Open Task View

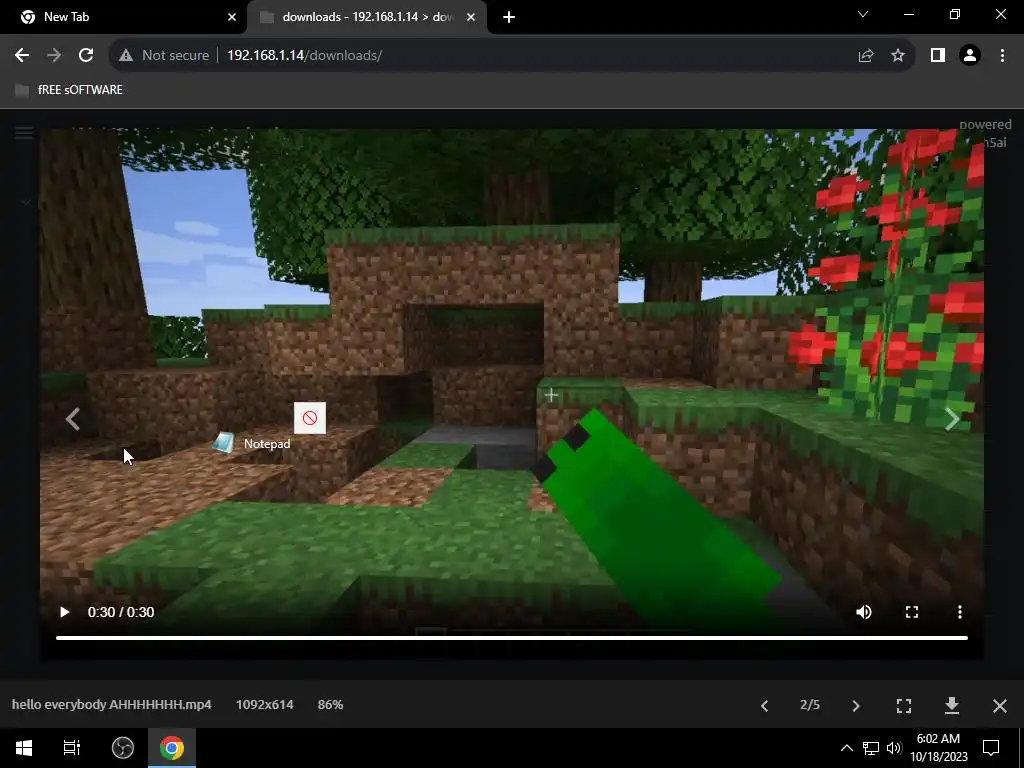tap(71, 748)
